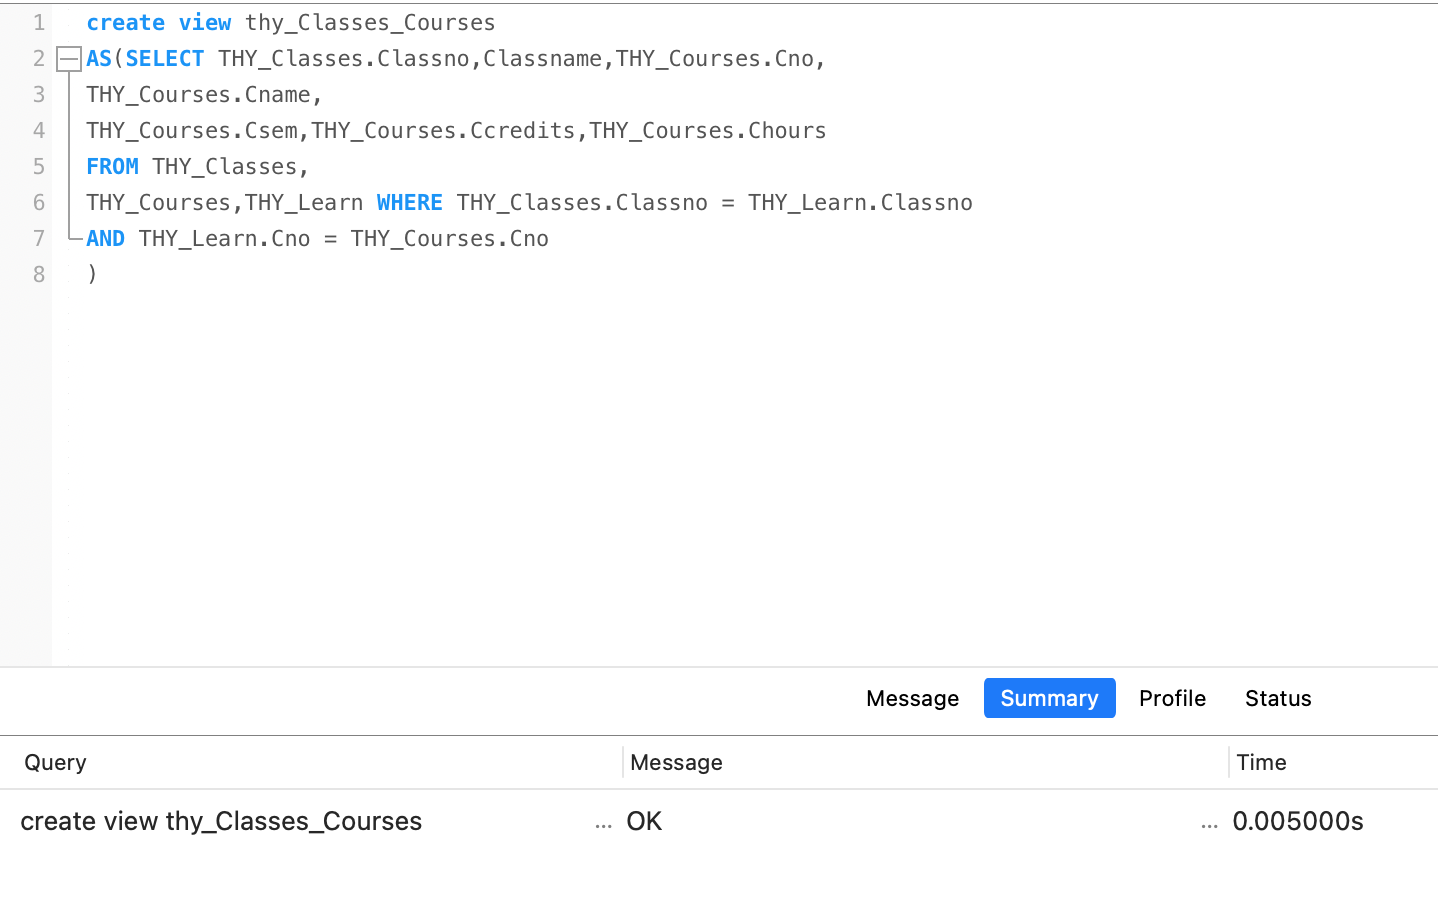Show the Status tab
The width and height of the screenshot is (1438, 900).
pyautogui.click(x=1277, y=698)
